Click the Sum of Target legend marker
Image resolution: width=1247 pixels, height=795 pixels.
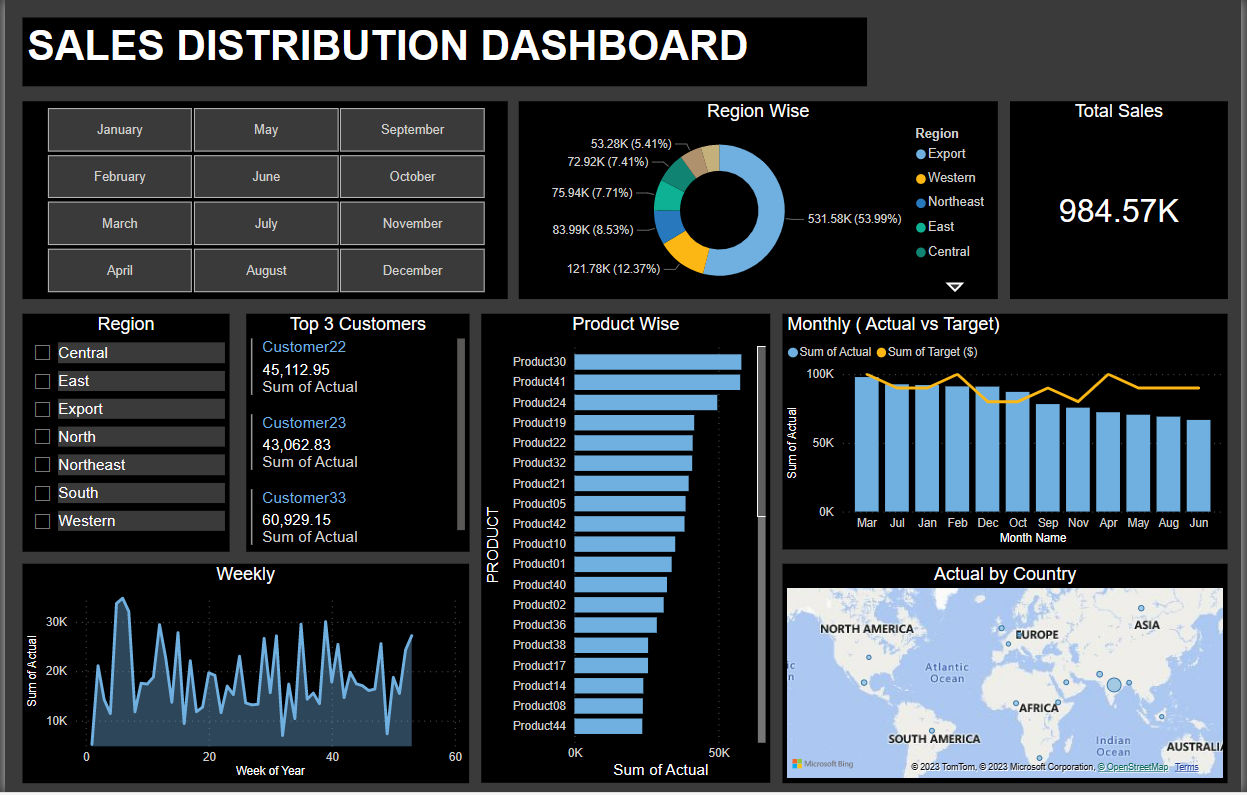(881, 352)
